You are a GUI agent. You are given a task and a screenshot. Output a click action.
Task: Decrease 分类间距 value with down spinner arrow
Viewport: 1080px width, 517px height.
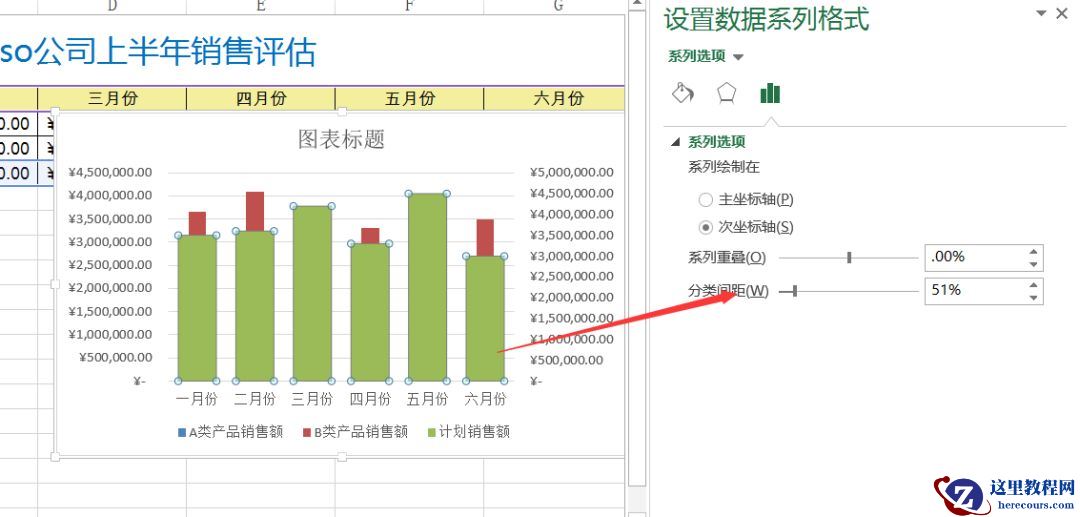coord(1033,297)
